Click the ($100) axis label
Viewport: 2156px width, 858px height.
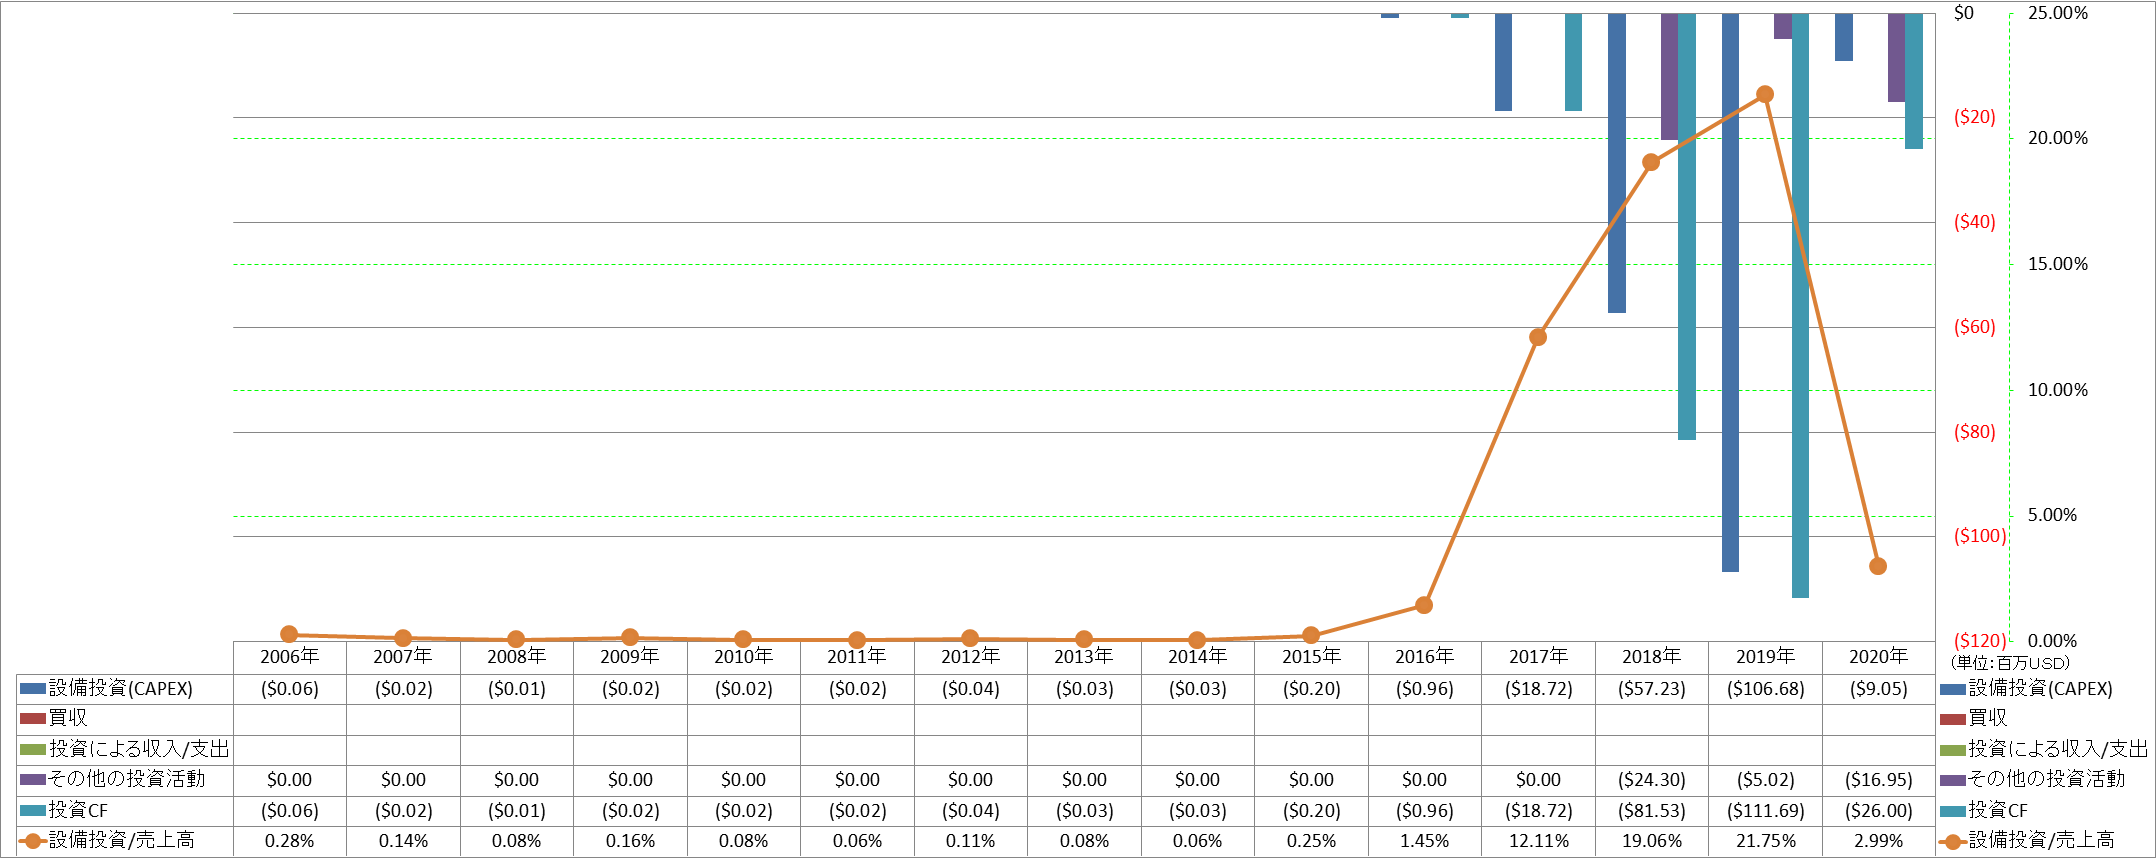tap(1980, 536)
